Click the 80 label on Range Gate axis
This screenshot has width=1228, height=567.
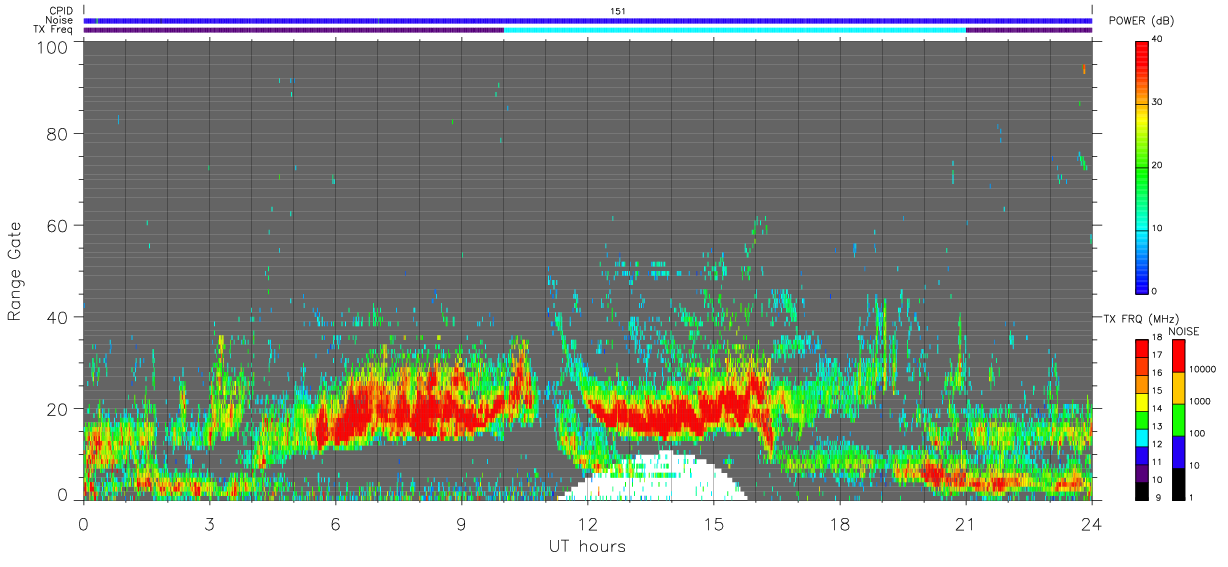point(59,133)
